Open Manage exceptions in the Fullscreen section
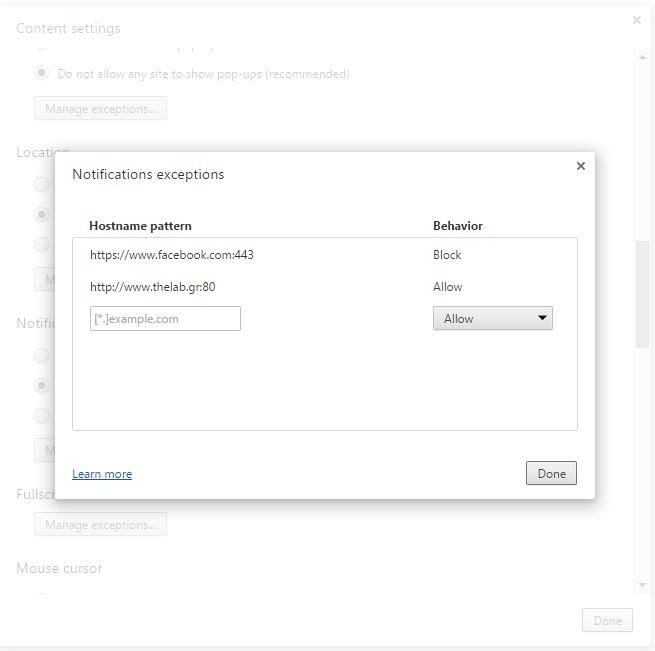 coord(100,524)
